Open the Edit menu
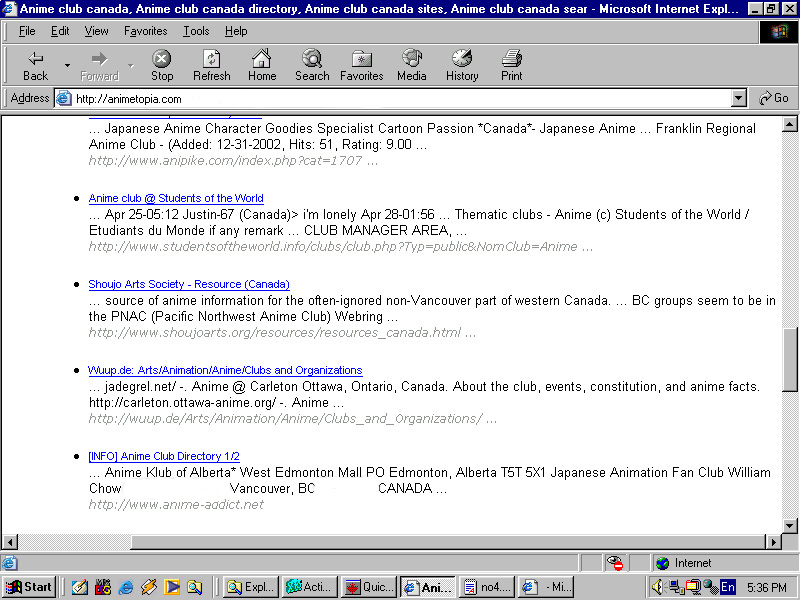 point(60,31)
